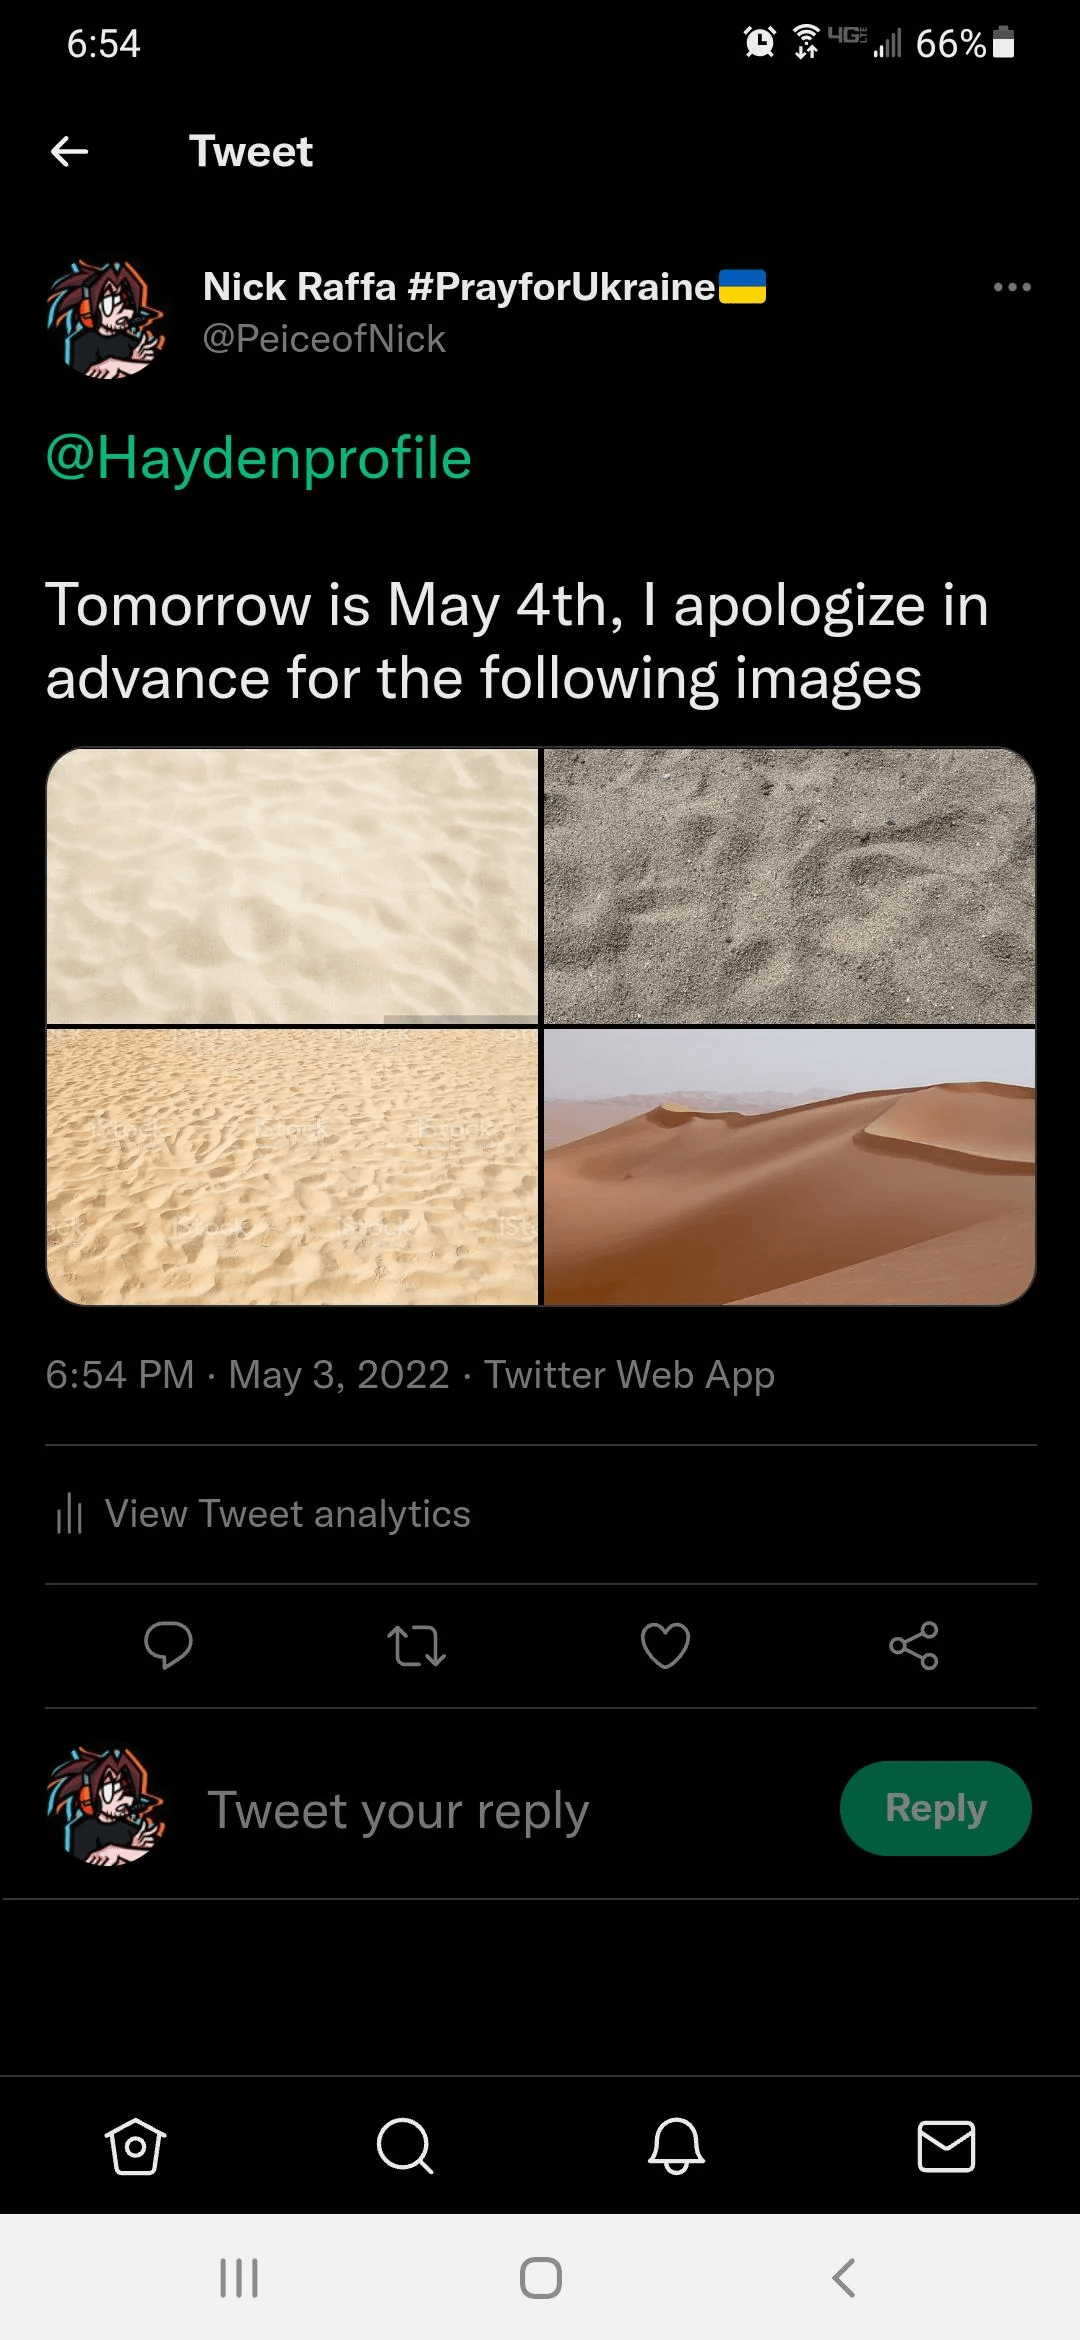Open the Home tab in bottom bar
This screenshot has width=1080, height=2340.
[x=135, y=2146]
